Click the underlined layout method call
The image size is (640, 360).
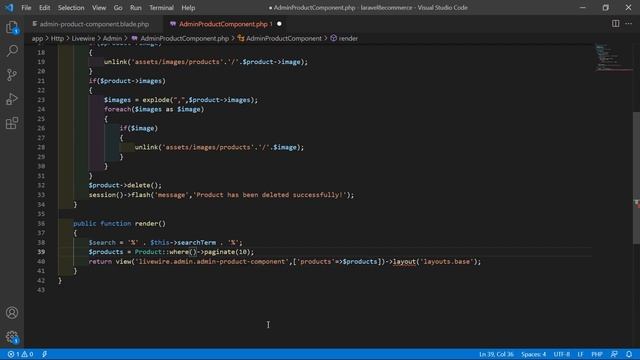(x=404, y=262)
